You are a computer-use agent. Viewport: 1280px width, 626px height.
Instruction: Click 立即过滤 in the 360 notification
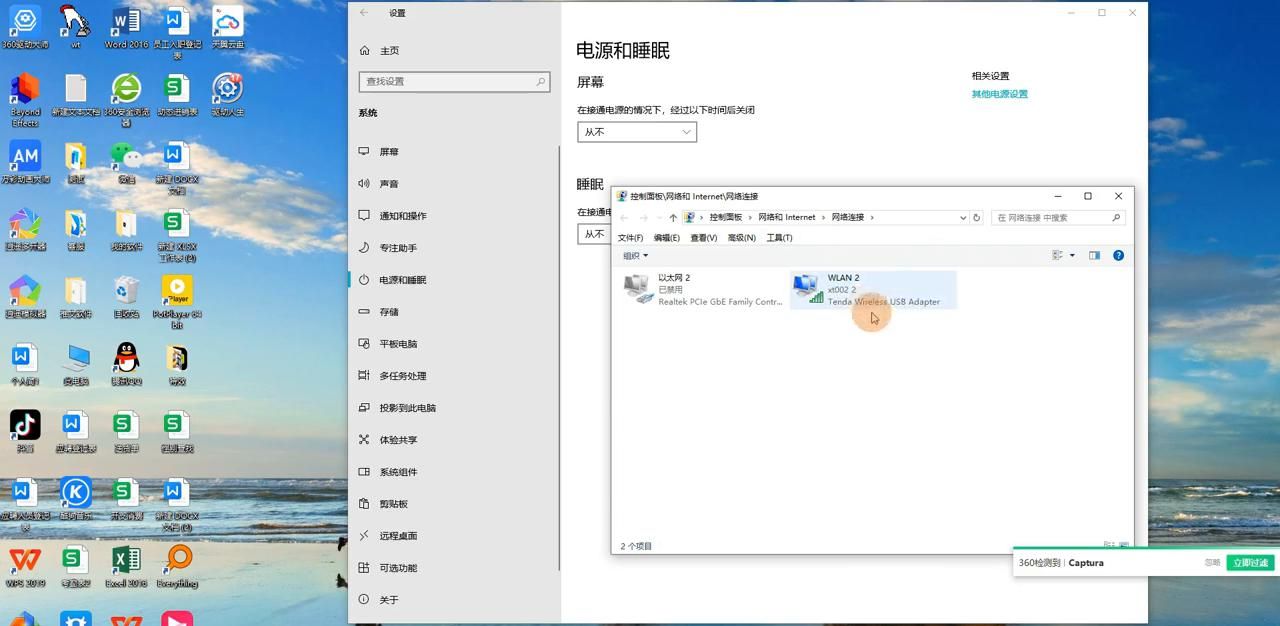point(1250,562)
